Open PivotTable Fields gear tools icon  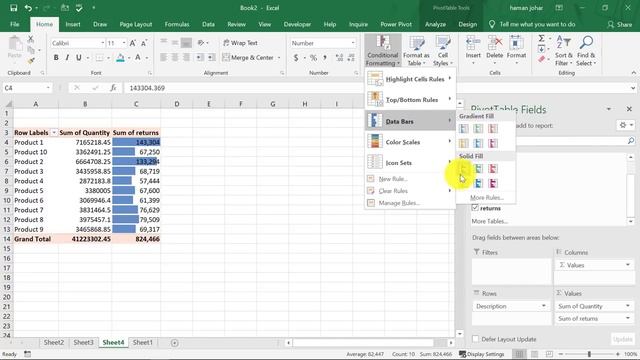coord(623,125)
